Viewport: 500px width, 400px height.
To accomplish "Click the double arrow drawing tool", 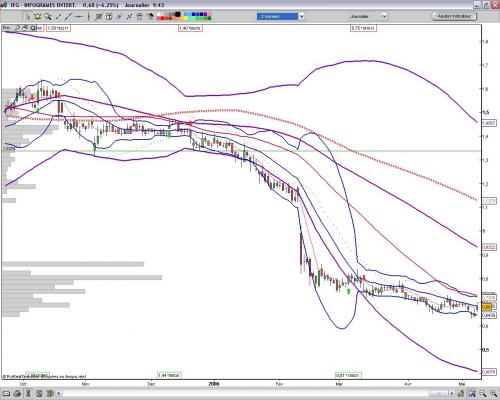I will click(x=129, y=16).
